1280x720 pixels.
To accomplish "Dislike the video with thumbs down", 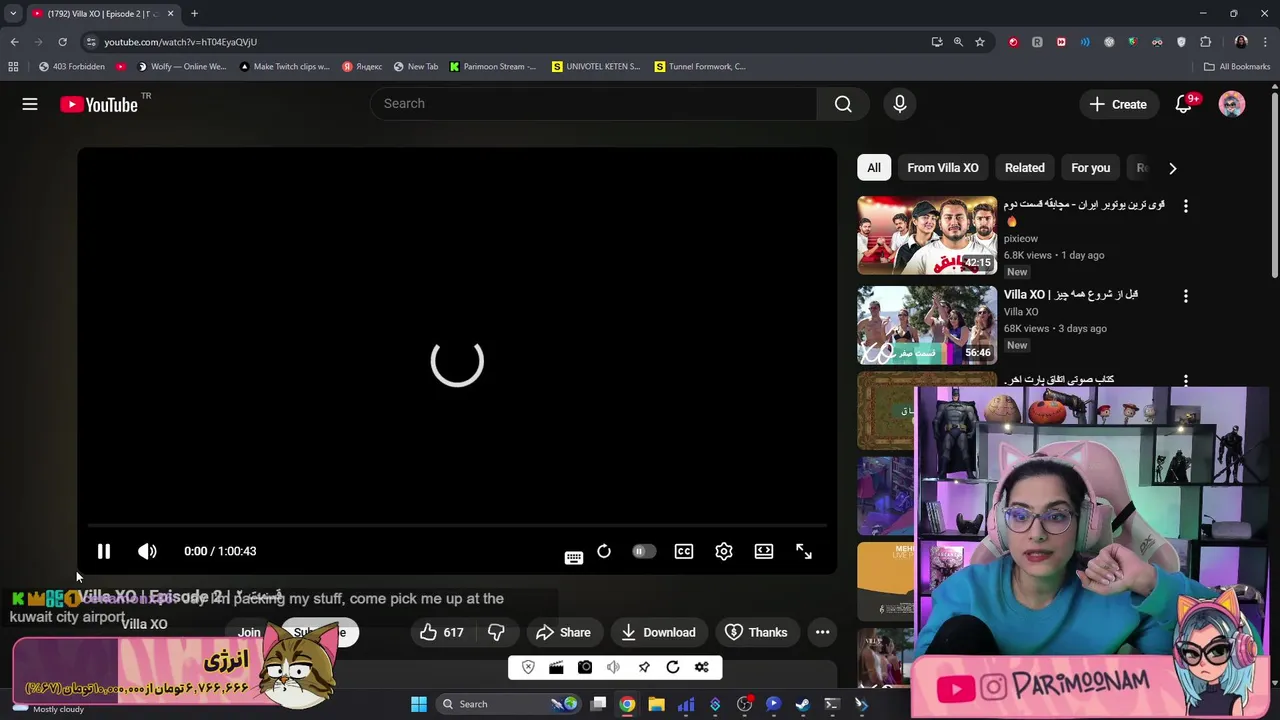I will (496, 632).
